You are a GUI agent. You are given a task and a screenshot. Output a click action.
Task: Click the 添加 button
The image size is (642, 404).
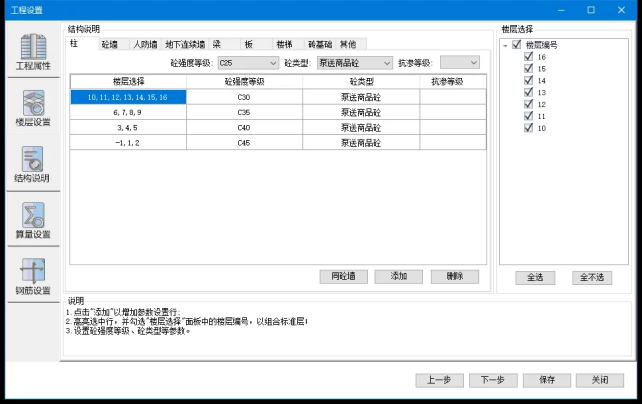[398, 276]
